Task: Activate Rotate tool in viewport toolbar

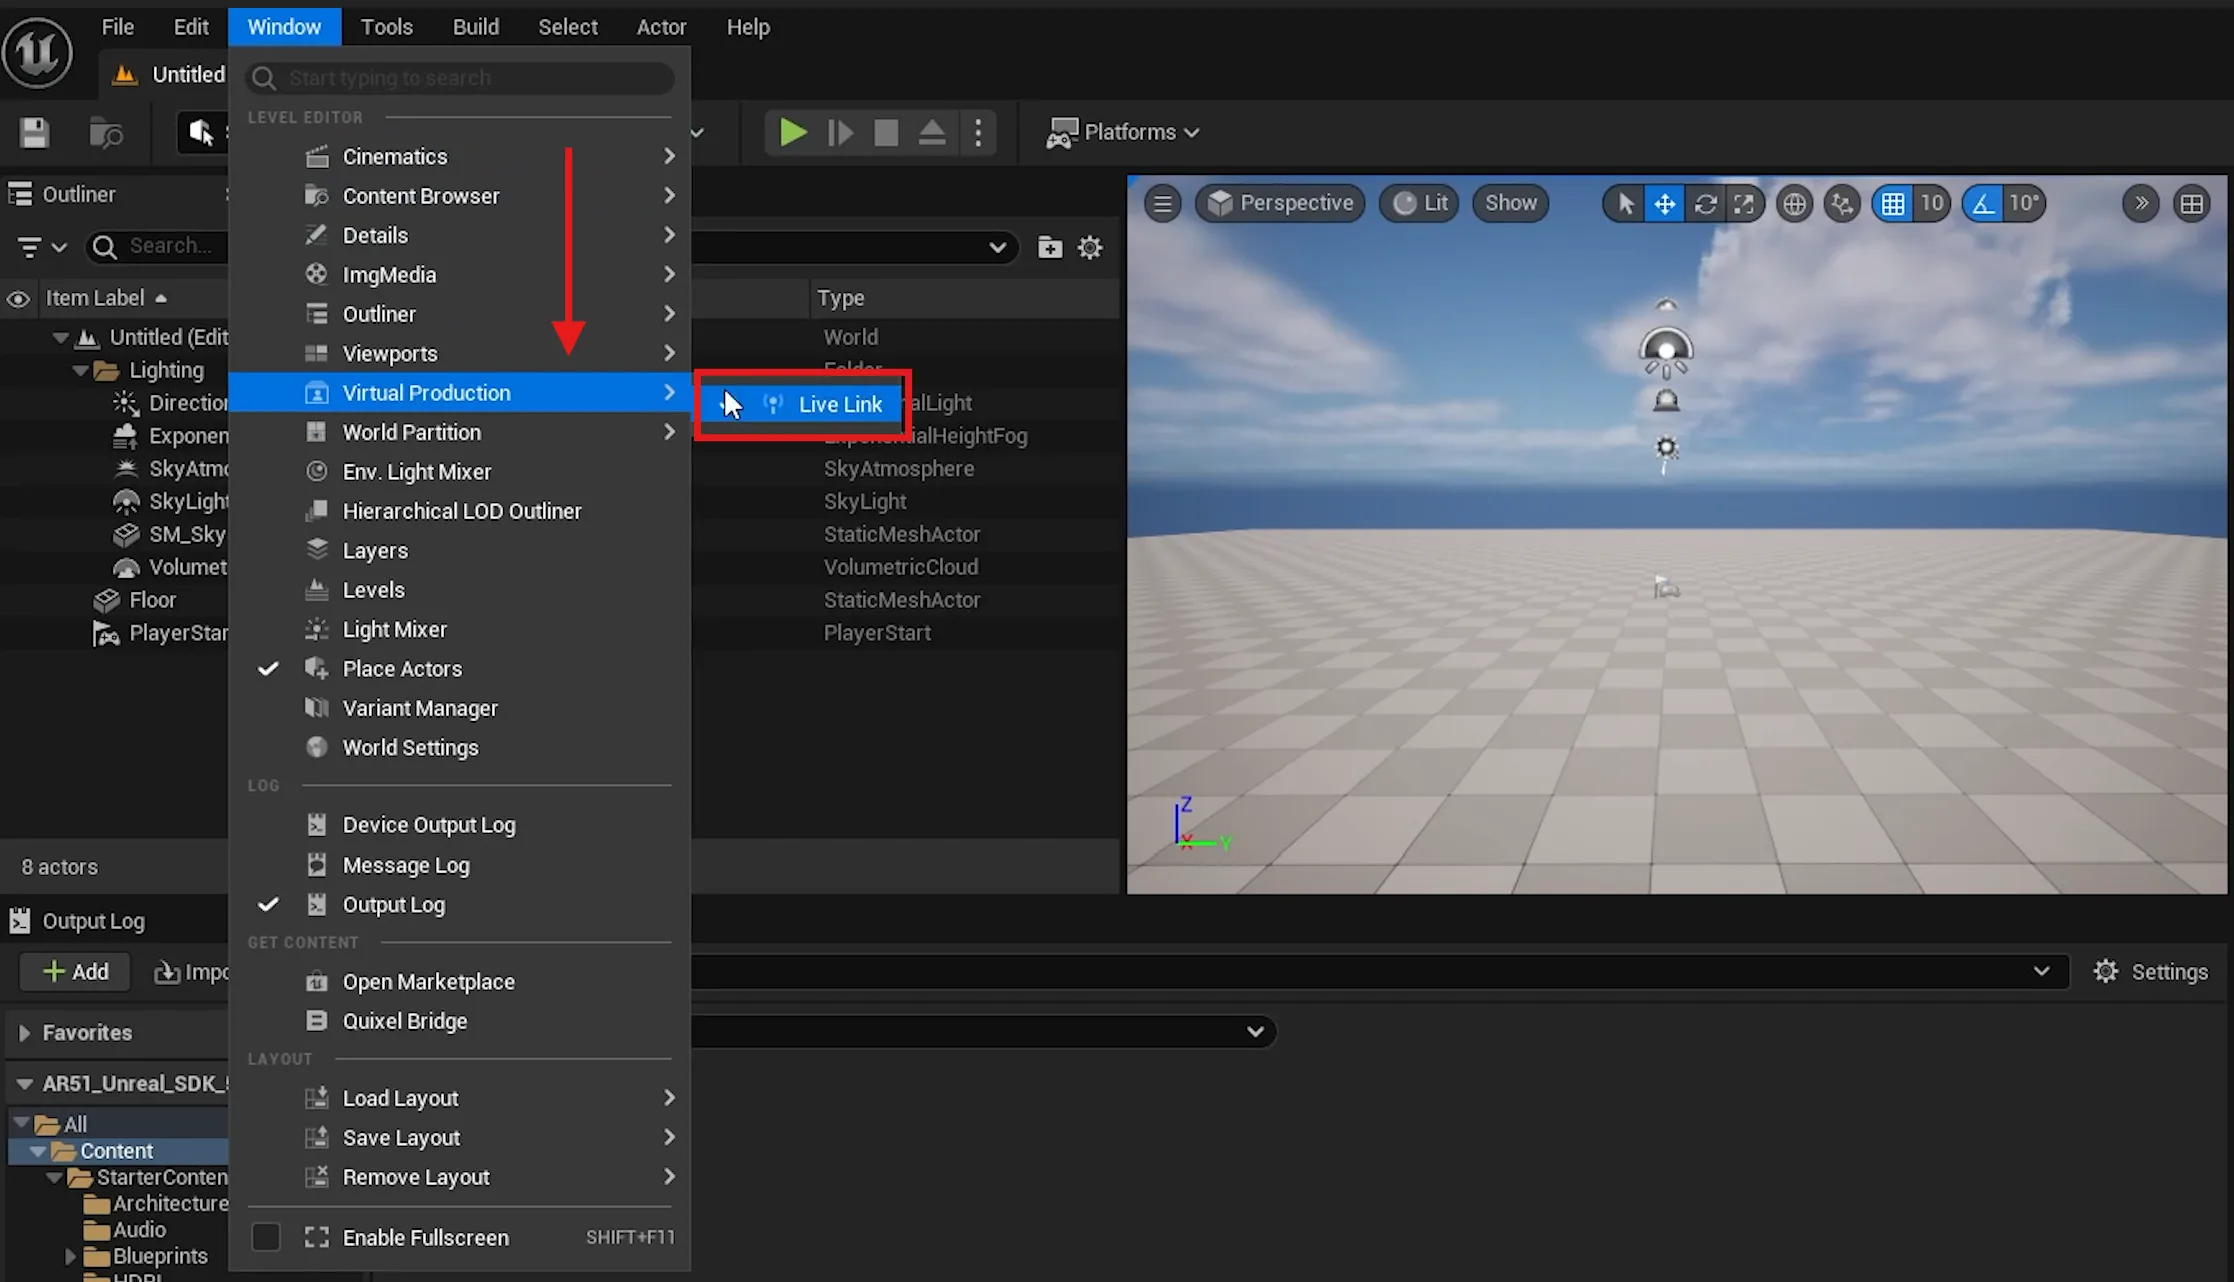Action: coord(1705,203)
